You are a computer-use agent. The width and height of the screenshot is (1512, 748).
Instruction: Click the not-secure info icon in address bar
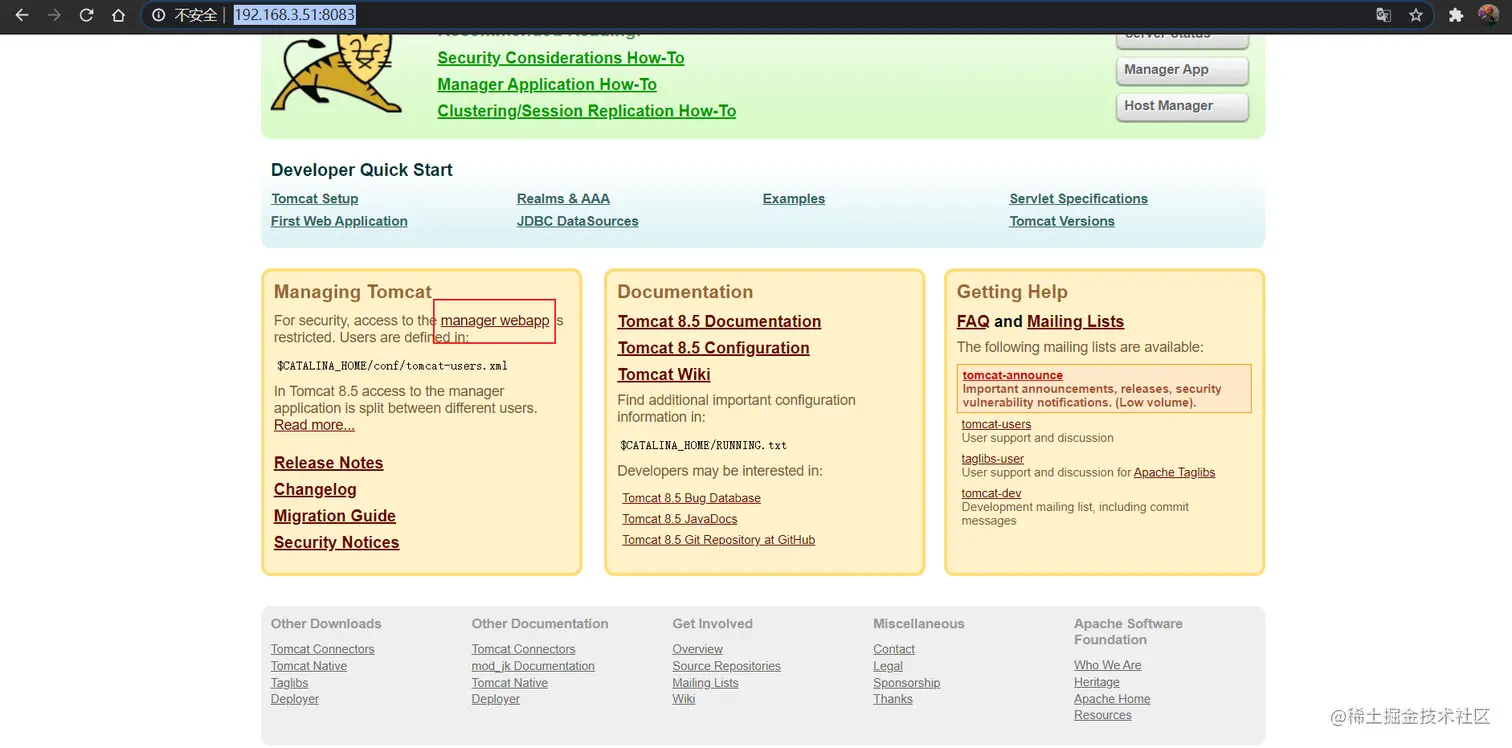[x=158, y=15]
